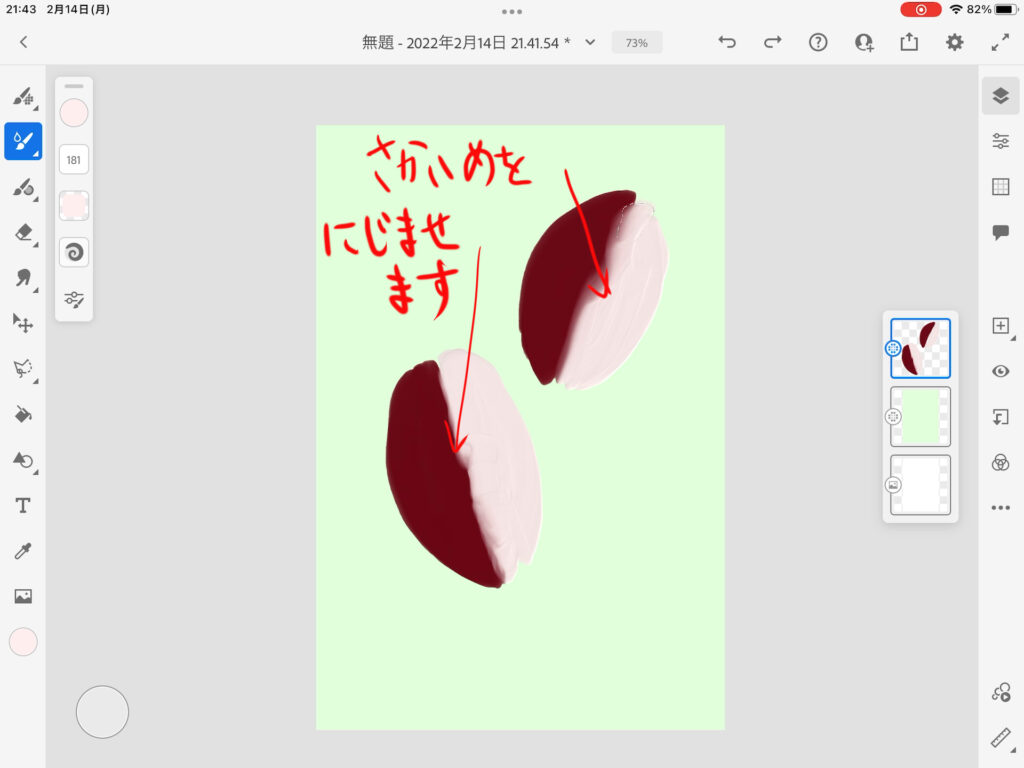Undo the last stroke

727,42
